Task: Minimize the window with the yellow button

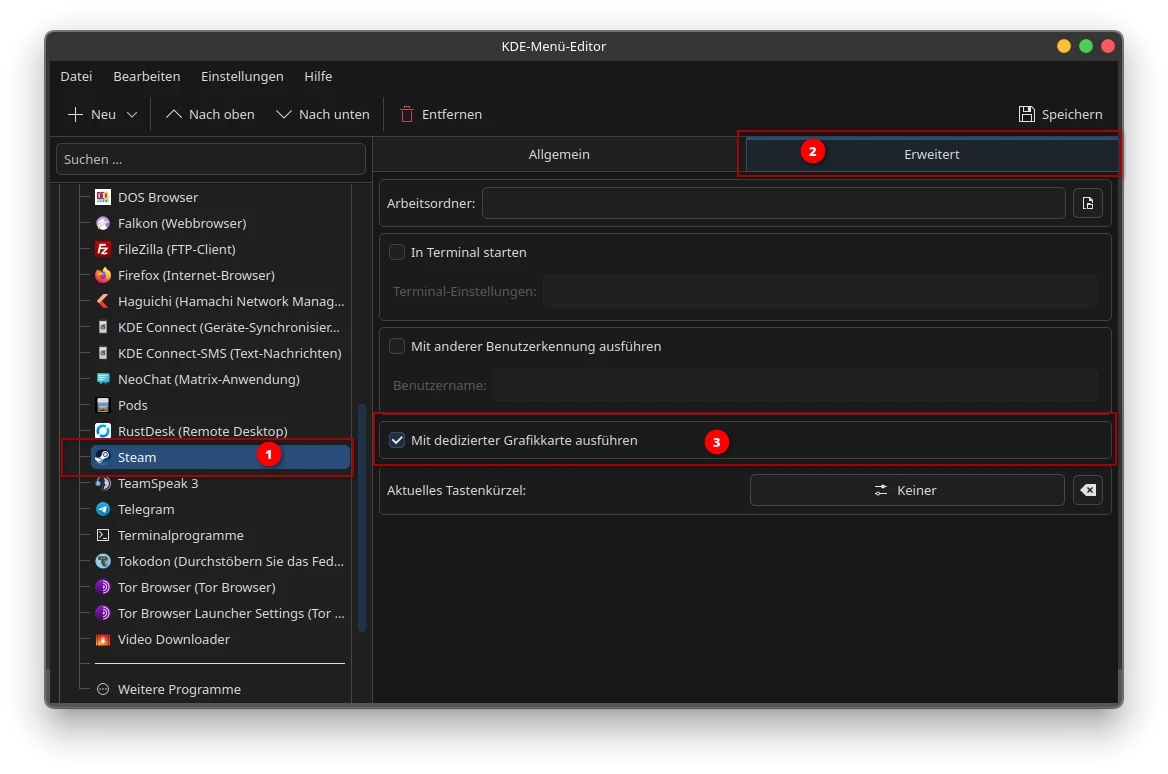Action: (x=1064, y=46)
